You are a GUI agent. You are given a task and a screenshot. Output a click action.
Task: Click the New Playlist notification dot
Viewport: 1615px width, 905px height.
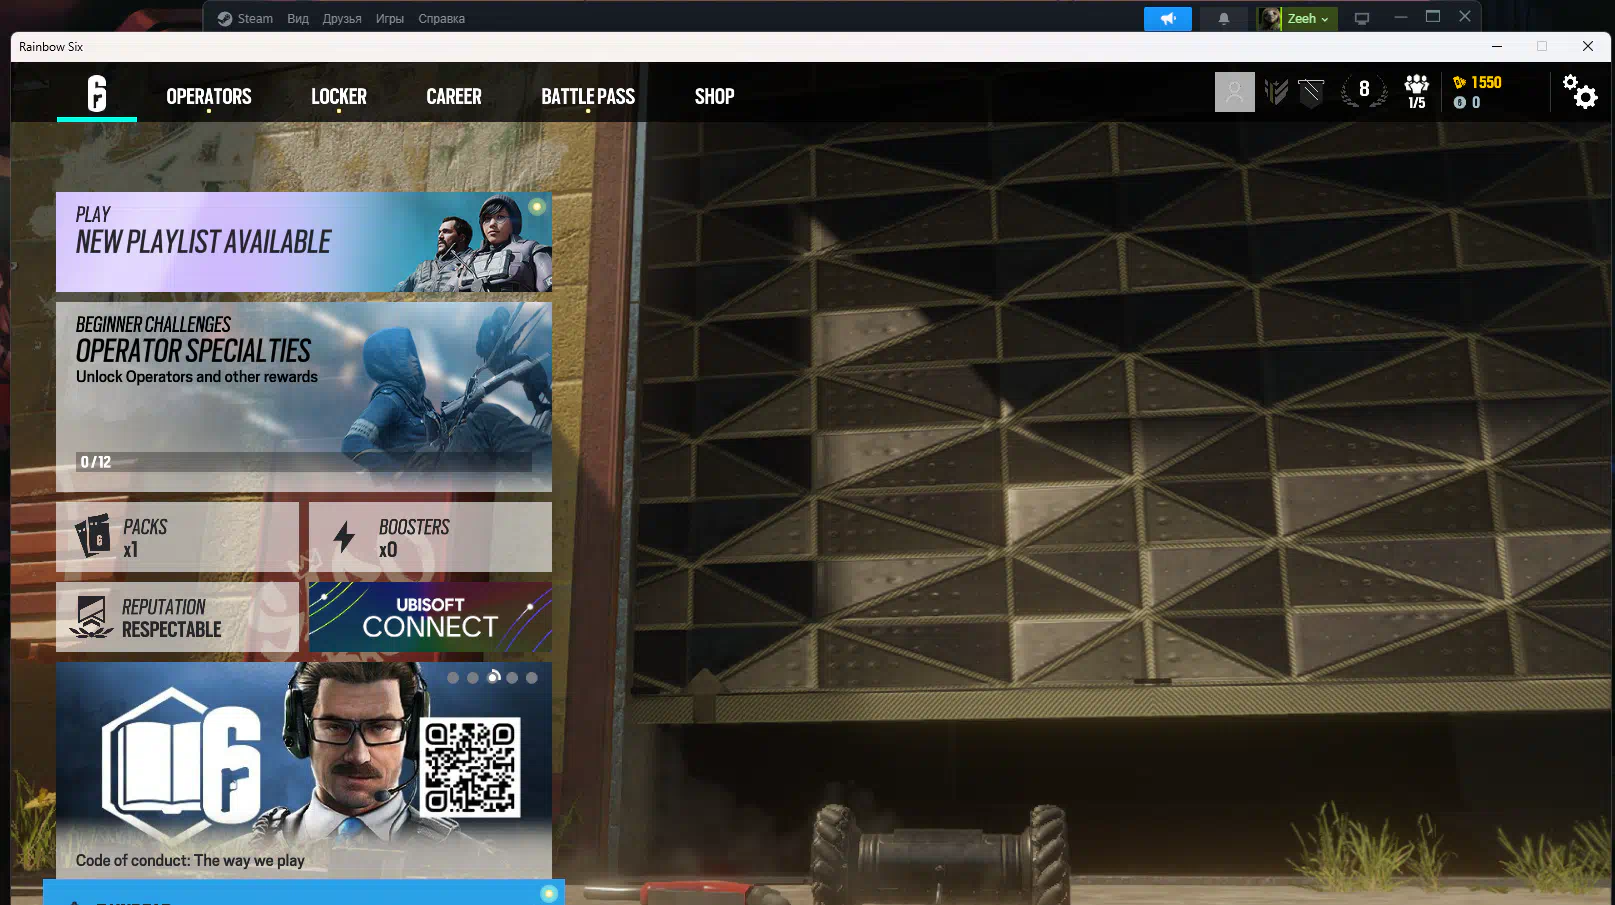[x=537, y=207]
